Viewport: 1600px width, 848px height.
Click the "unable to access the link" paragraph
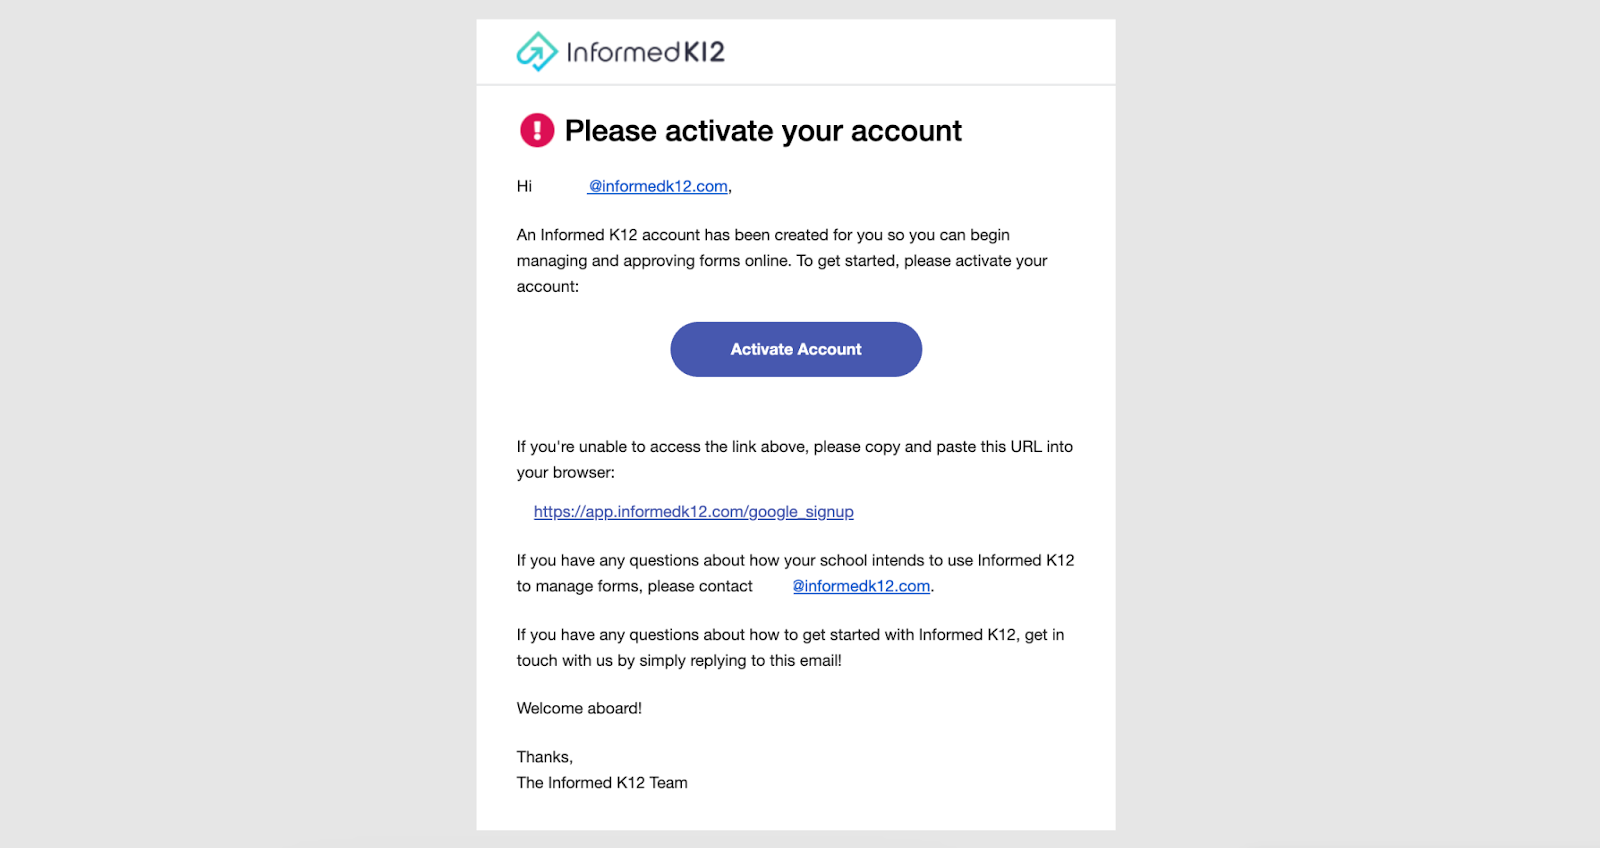[x=794, y=459]
